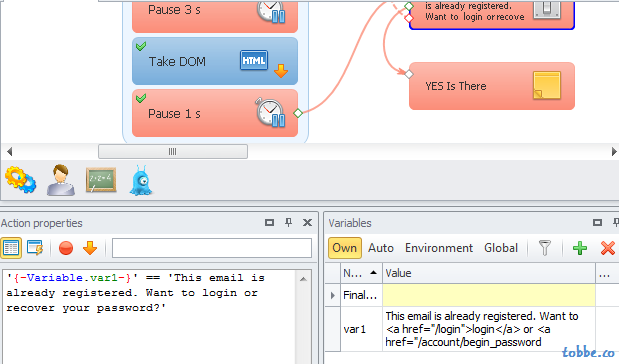Image resolution: width=619 pixels, height=364 pixels.
Task: Click the green check on Pause 1 s
Action: (141, 98)
